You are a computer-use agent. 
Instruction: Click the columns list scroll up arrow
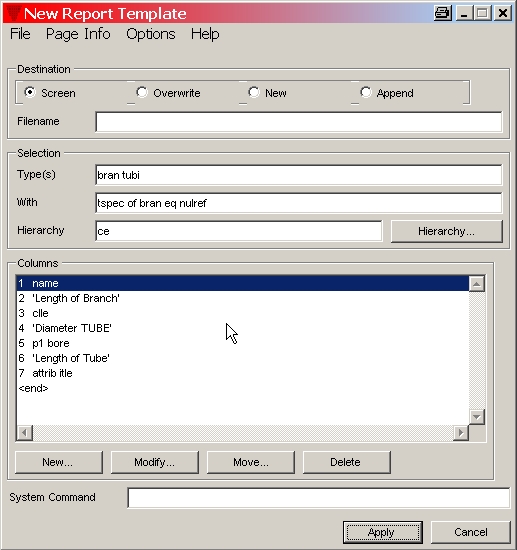coord(477,284)
